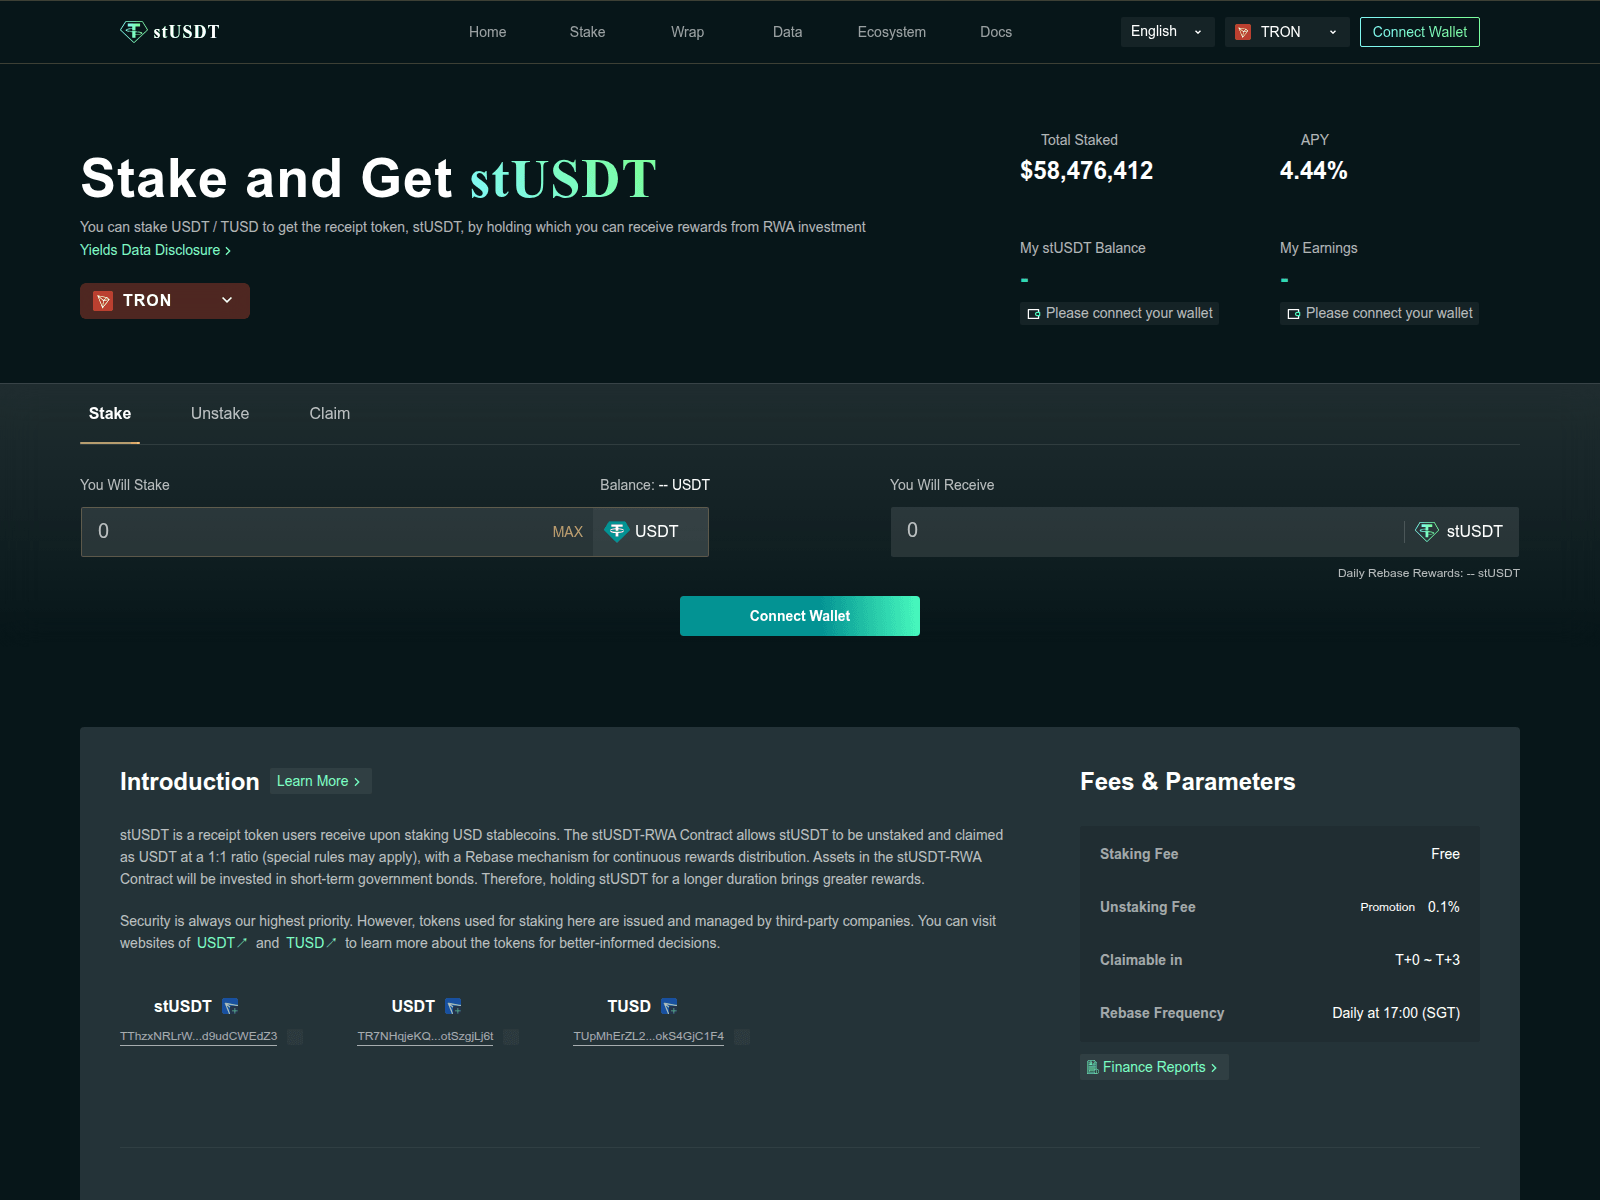Click the TRON logo in the header network selector

point(1243,32)
